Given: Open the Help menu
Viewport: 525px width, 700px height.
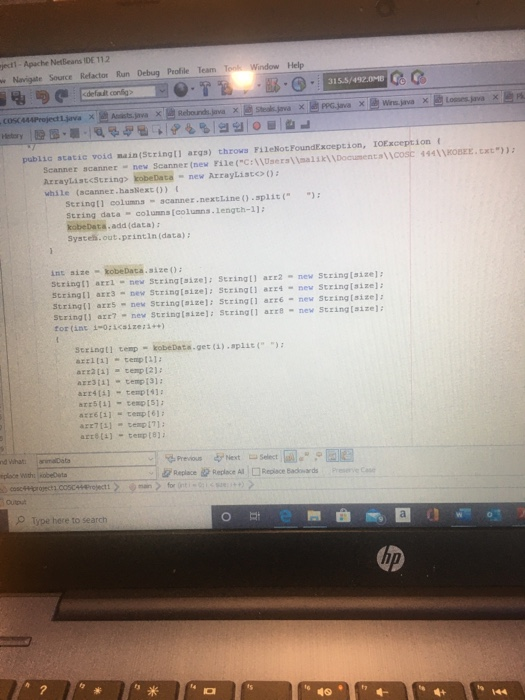Looking at the screenshot, I should click(x=295, y=65).
